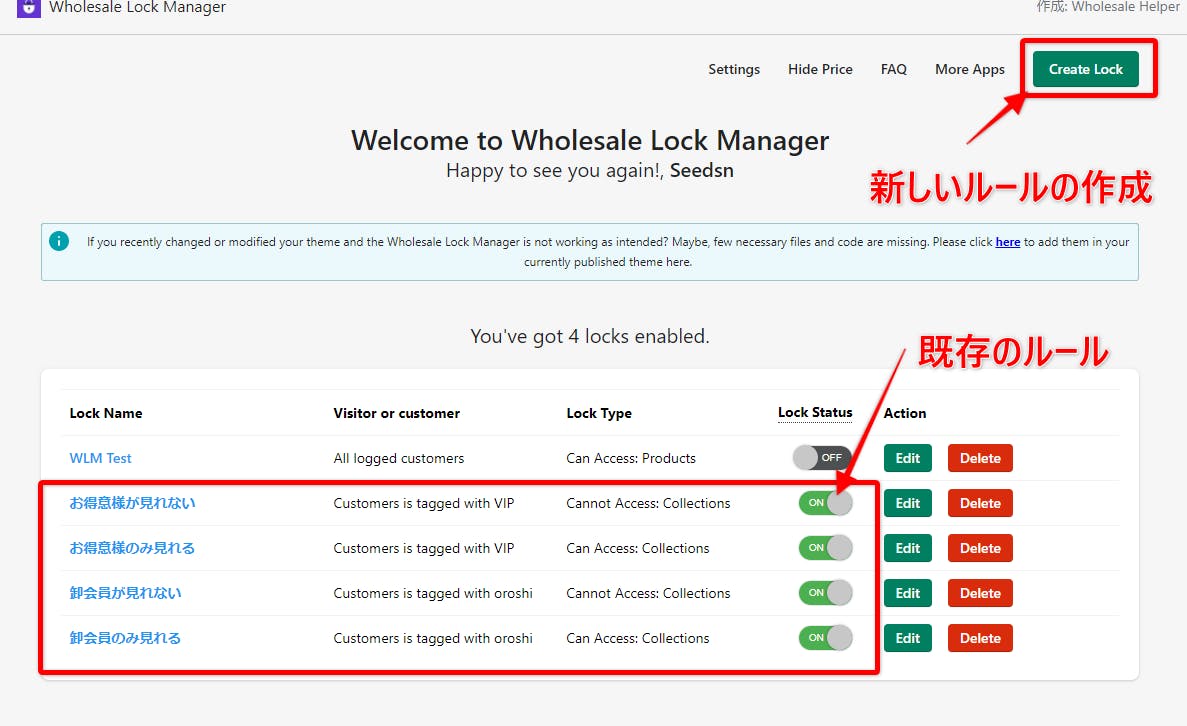Screen dimensions: 1187x726
Task: Open the お得意様のみ見れる lock link
Action: tap(132, 548)
